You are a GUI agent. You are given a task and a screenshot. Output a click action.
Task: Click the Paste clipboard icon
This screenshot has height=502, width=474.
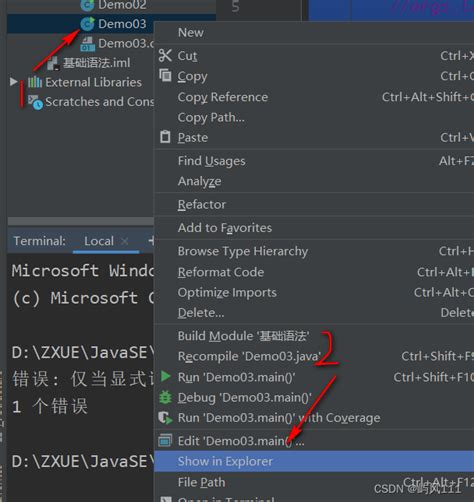click(x=165, y=137)
